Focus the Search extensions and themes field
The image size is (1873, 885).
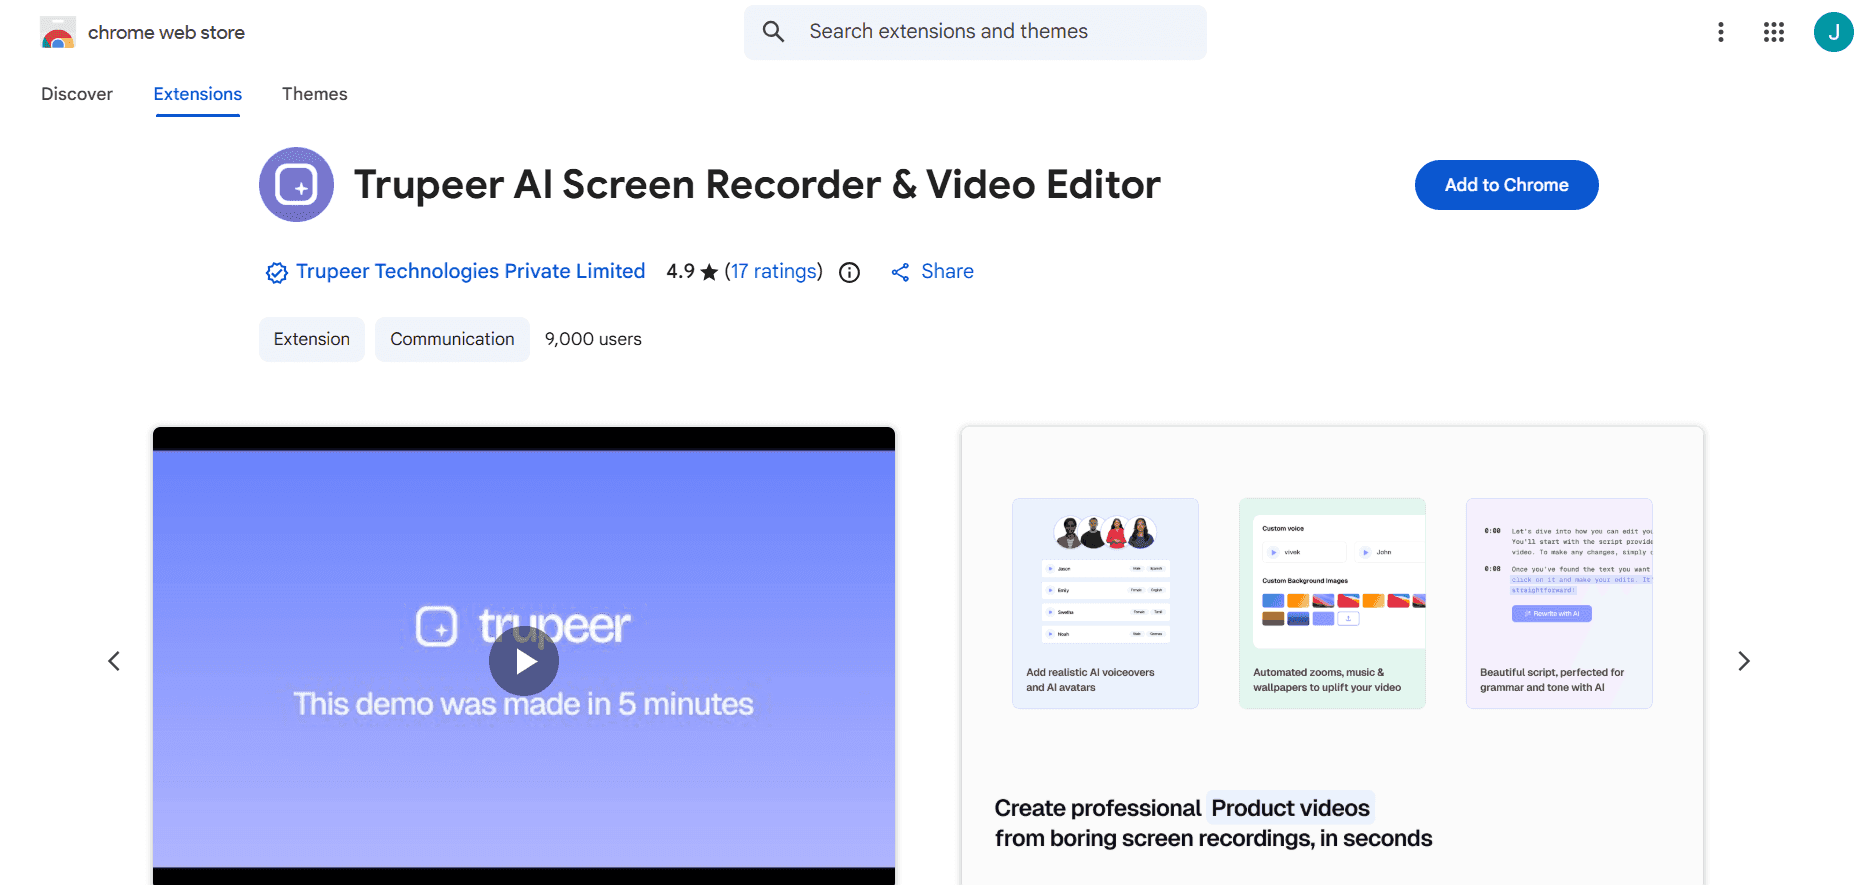[975, 32]
